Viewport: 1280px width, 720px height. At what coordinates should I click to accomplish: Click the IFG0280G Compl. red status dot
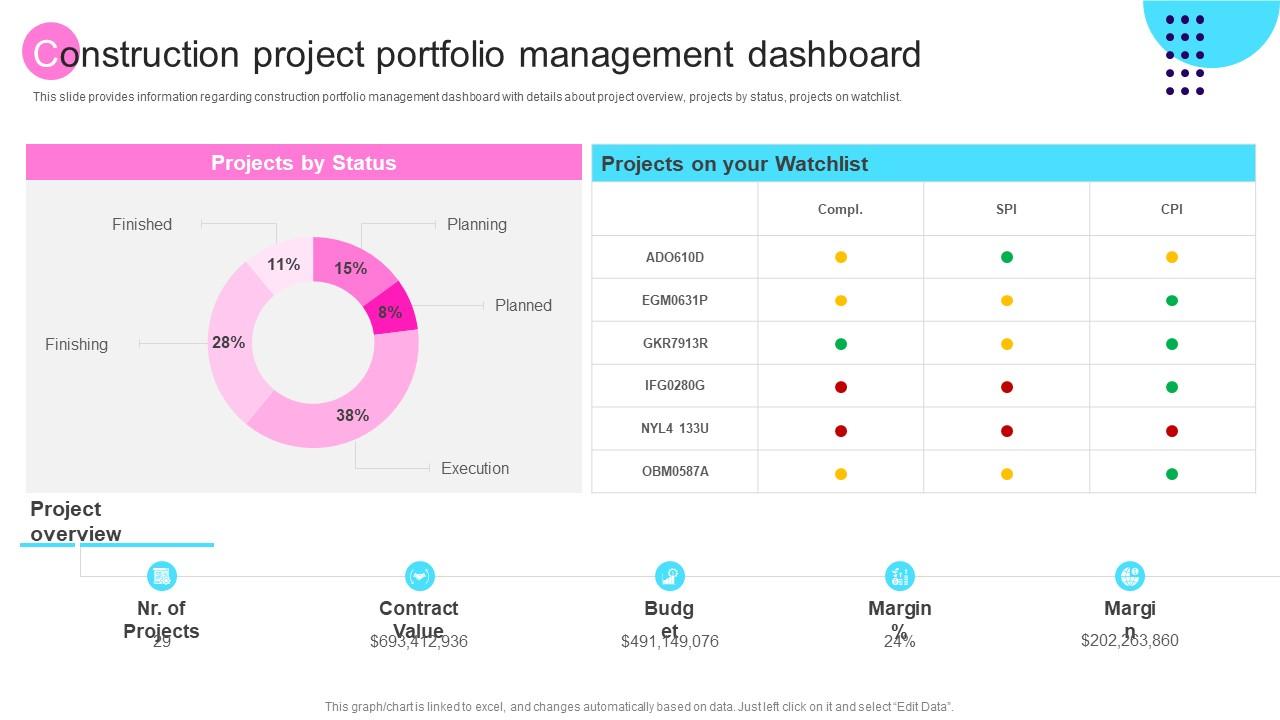[x=841, y=387]
